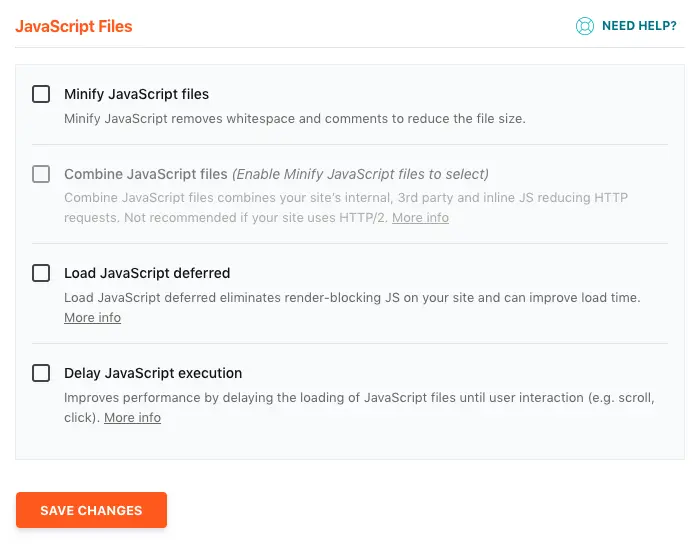The width and height of the screenshot is (700, 558).
Task: Check the Delay JavaScript execution box
Action: click(41, 373)
